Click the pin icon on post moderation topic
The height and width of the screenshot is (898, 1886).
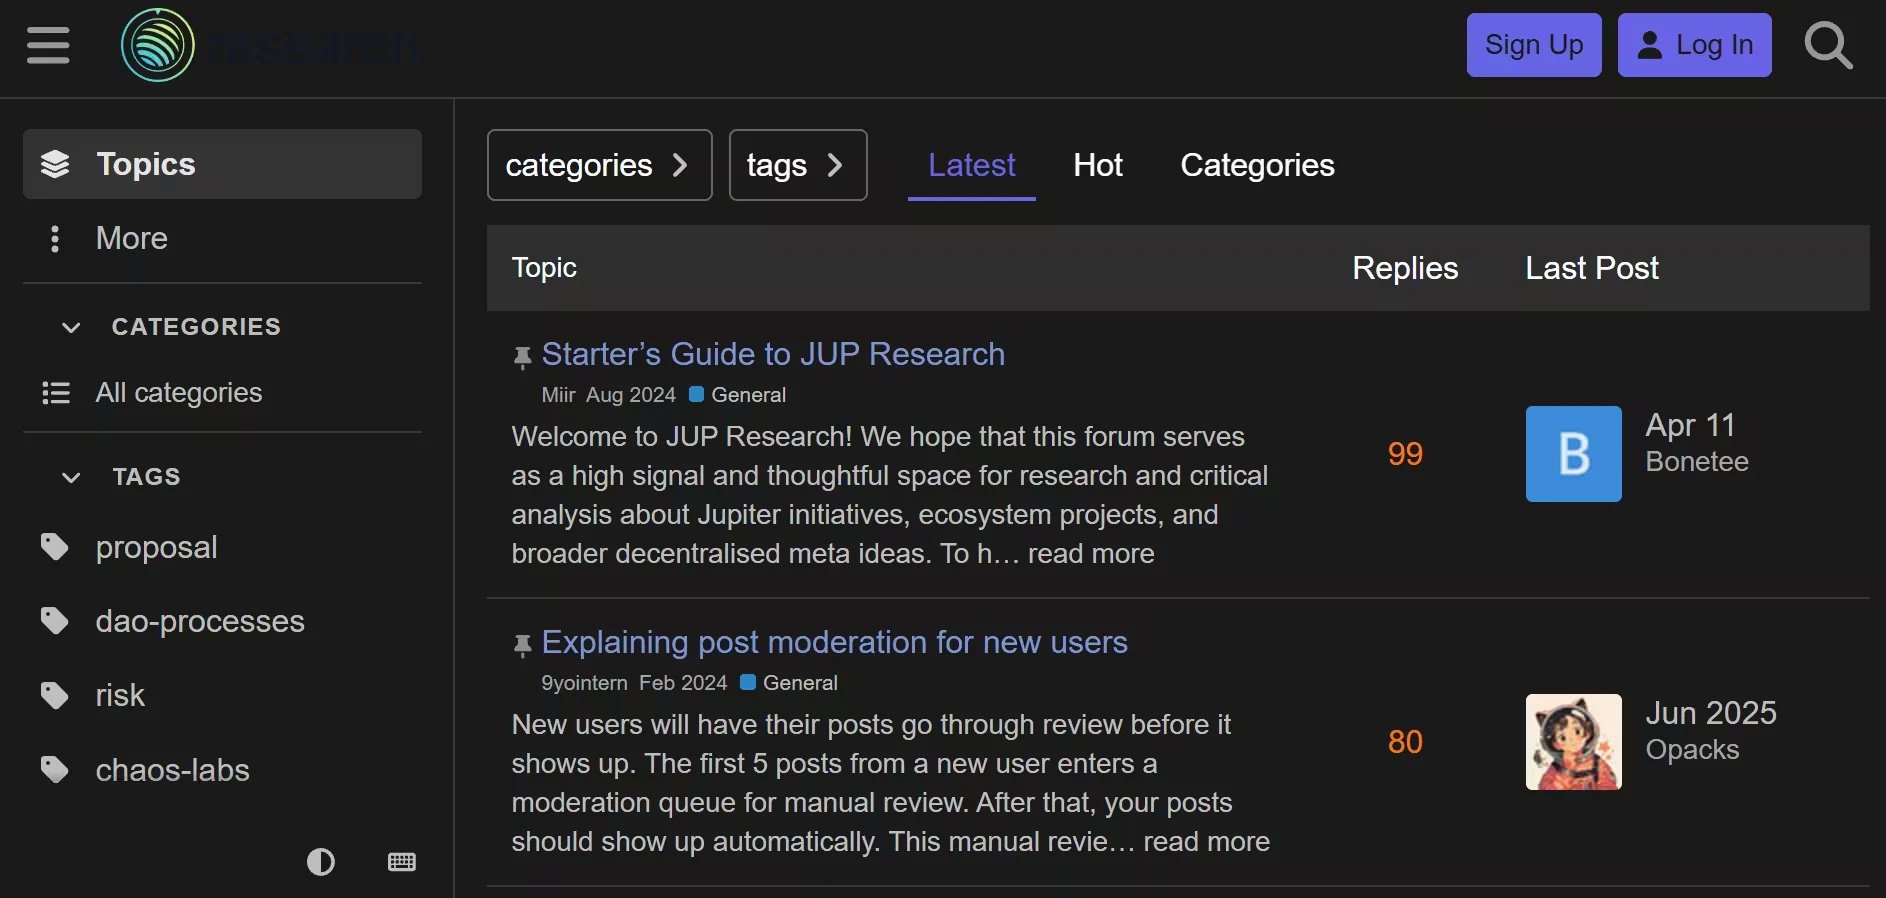point(522,645)
